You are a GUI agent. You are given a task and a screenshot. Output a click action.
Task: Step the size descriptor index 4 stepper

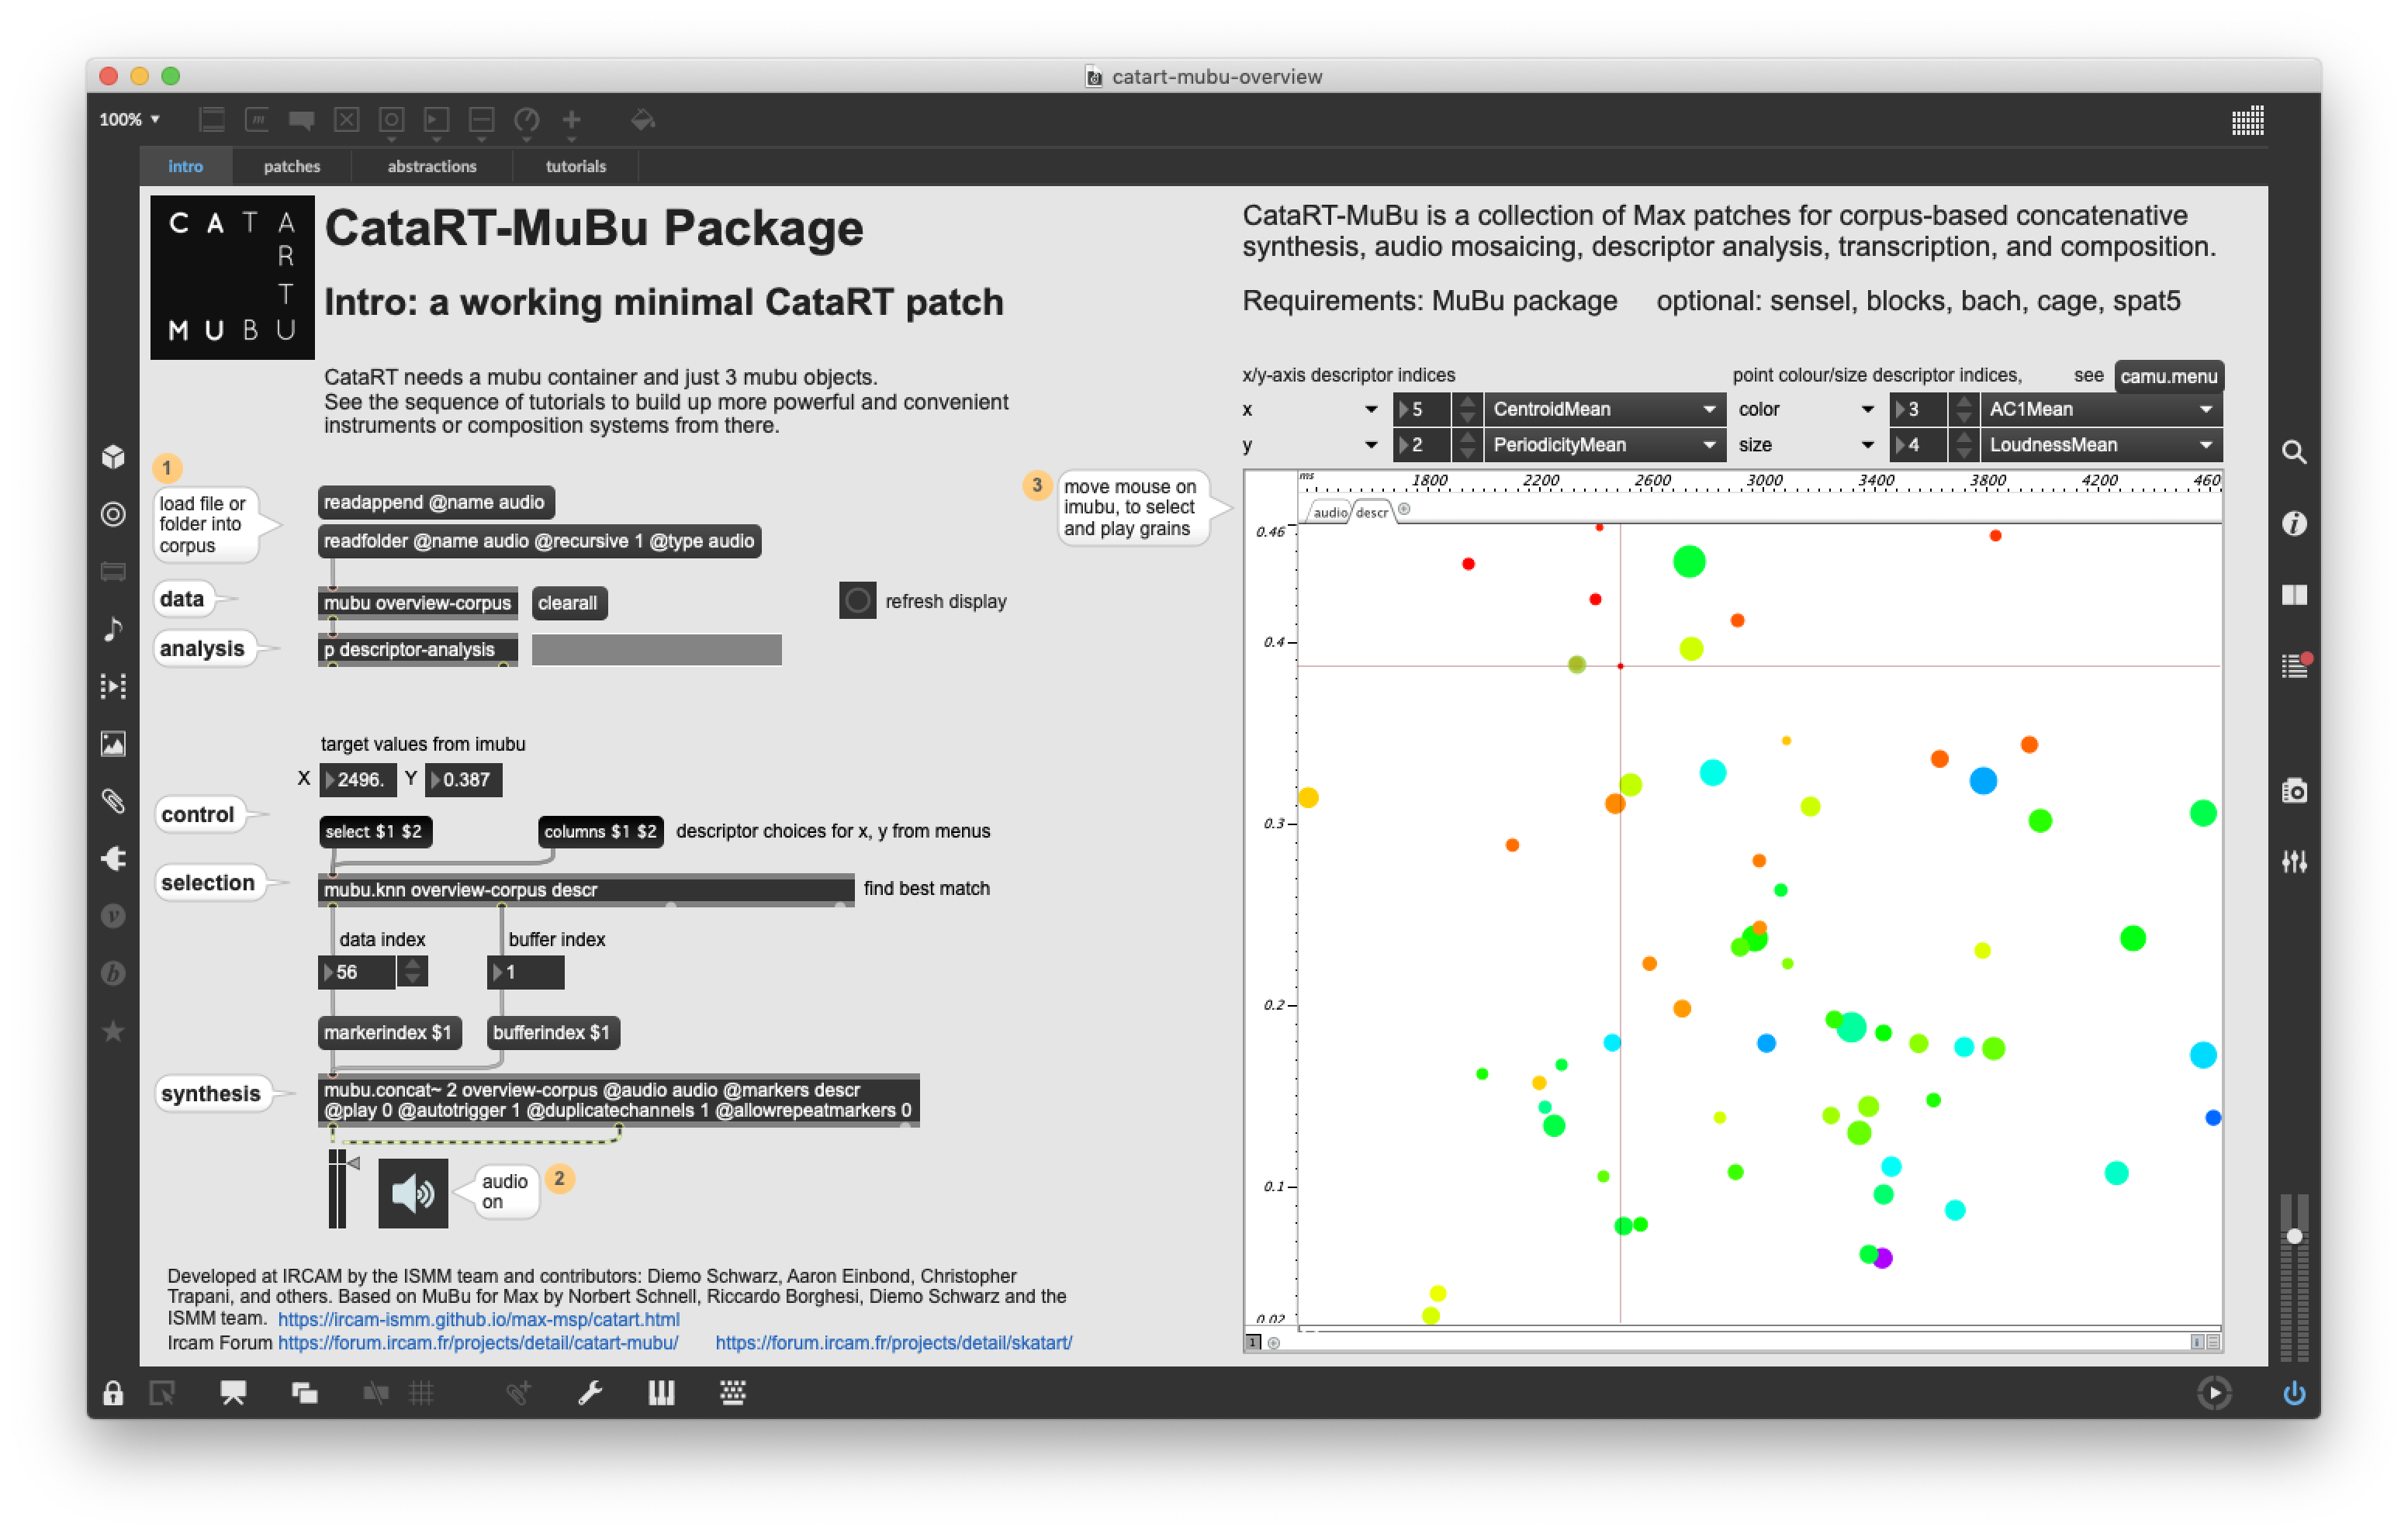tap(1963, 445)
